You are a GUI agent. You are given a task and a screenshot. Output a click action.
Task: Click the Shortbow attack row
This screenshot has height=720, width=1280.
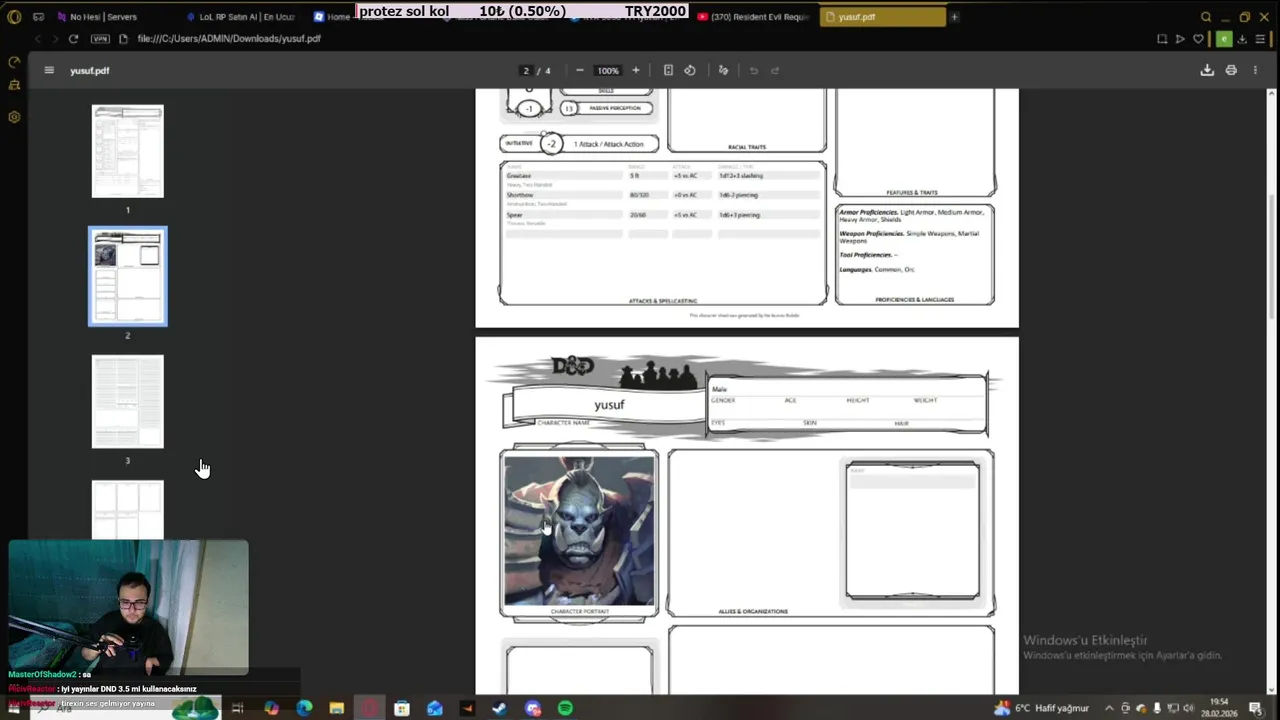point(663,195)
